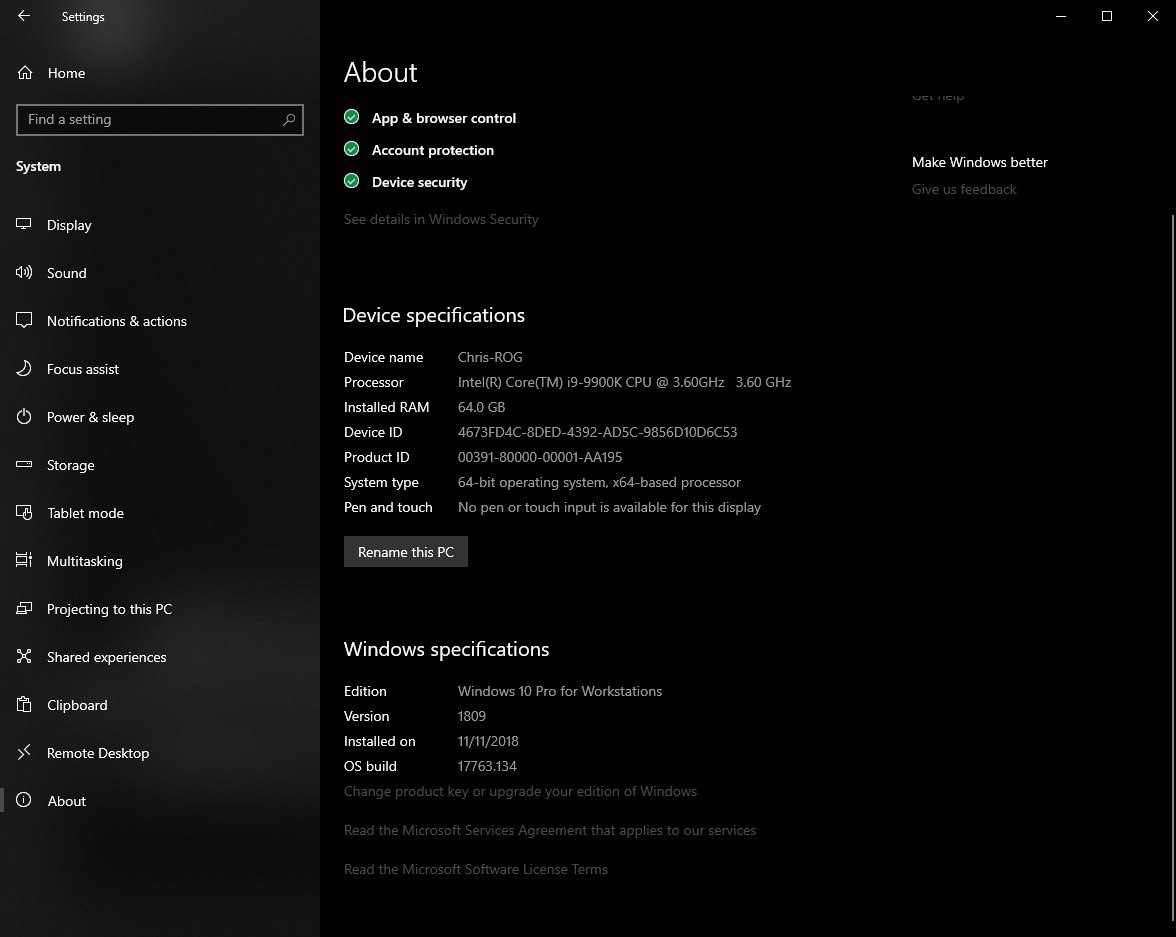Switch to Multitasking settings

pyautogui.click(x=85, y=561)
